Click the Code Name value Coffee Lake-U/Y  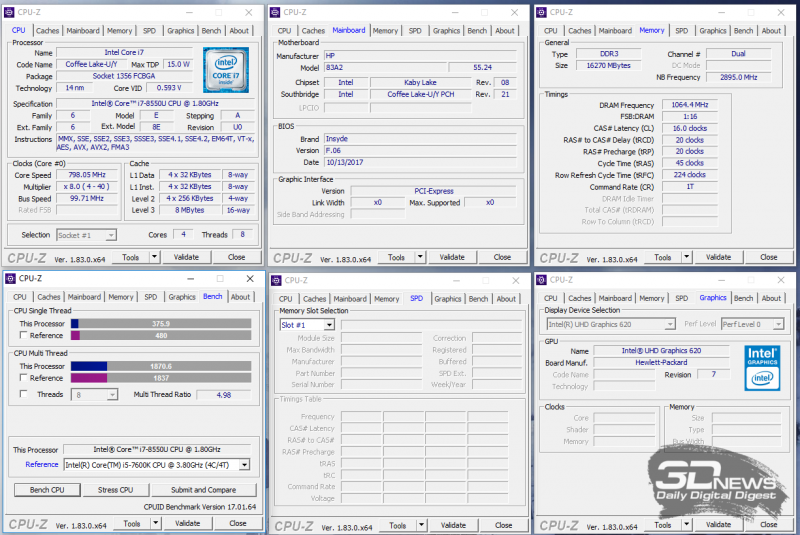tap(91, 64)
